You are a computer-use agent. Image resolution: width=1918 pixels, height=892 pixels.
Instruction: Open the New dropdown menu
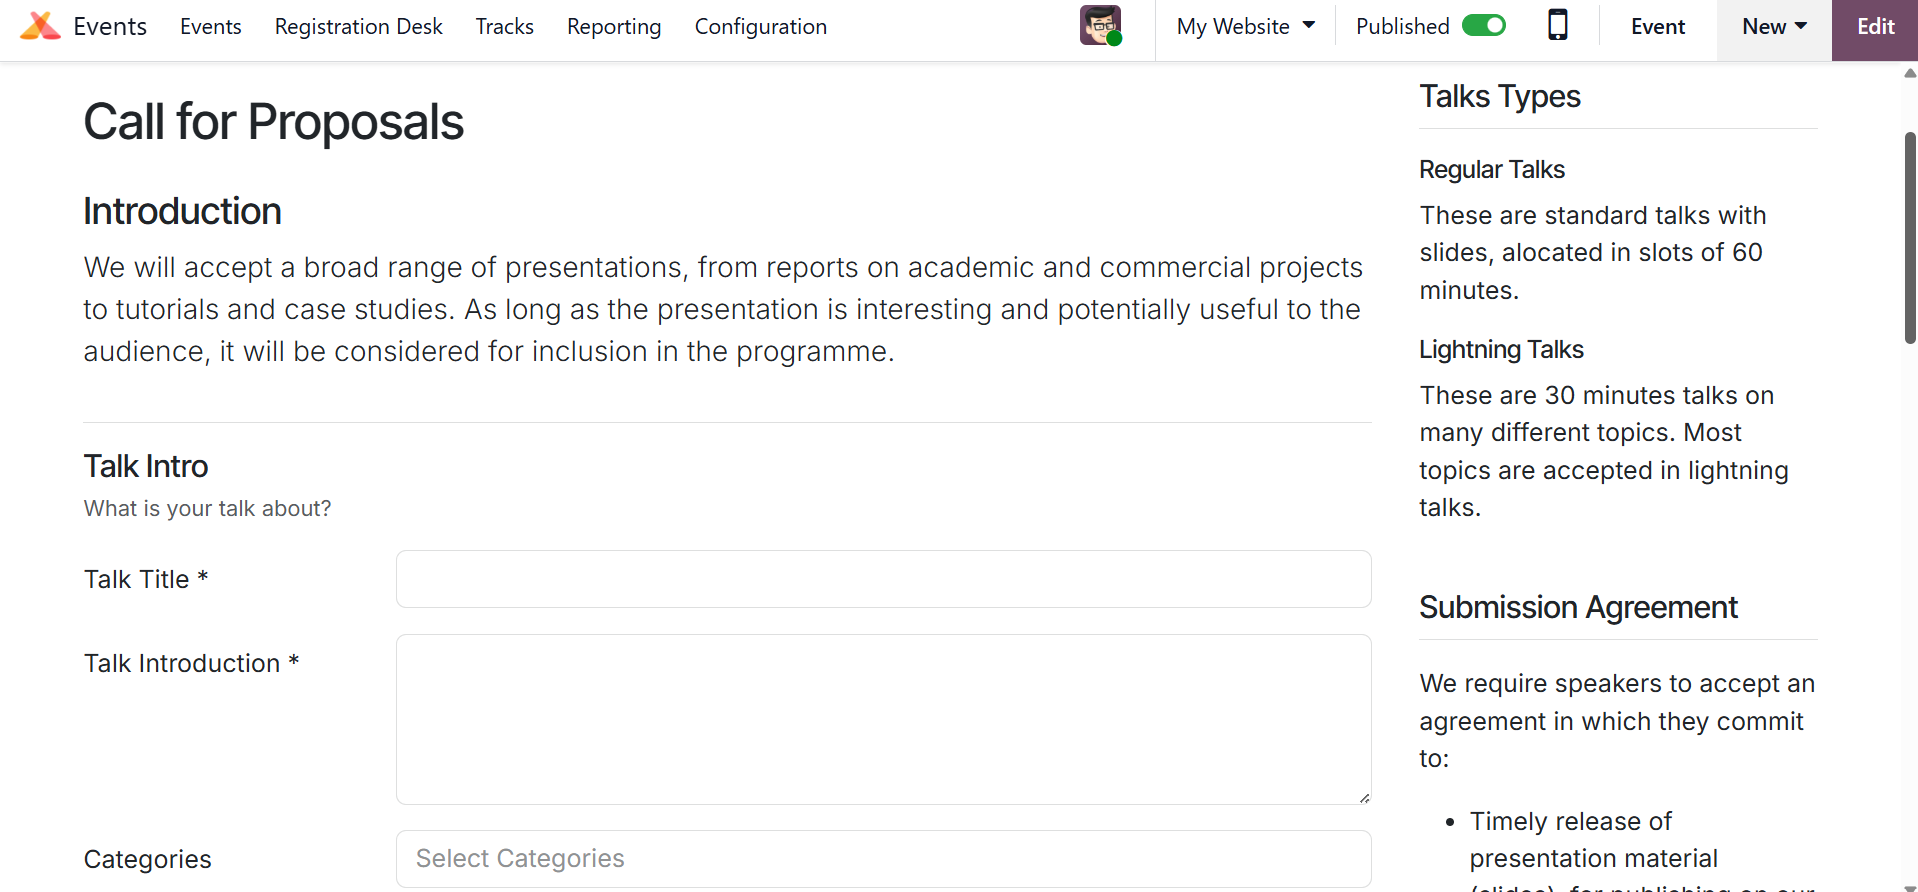click(1773, 27)
